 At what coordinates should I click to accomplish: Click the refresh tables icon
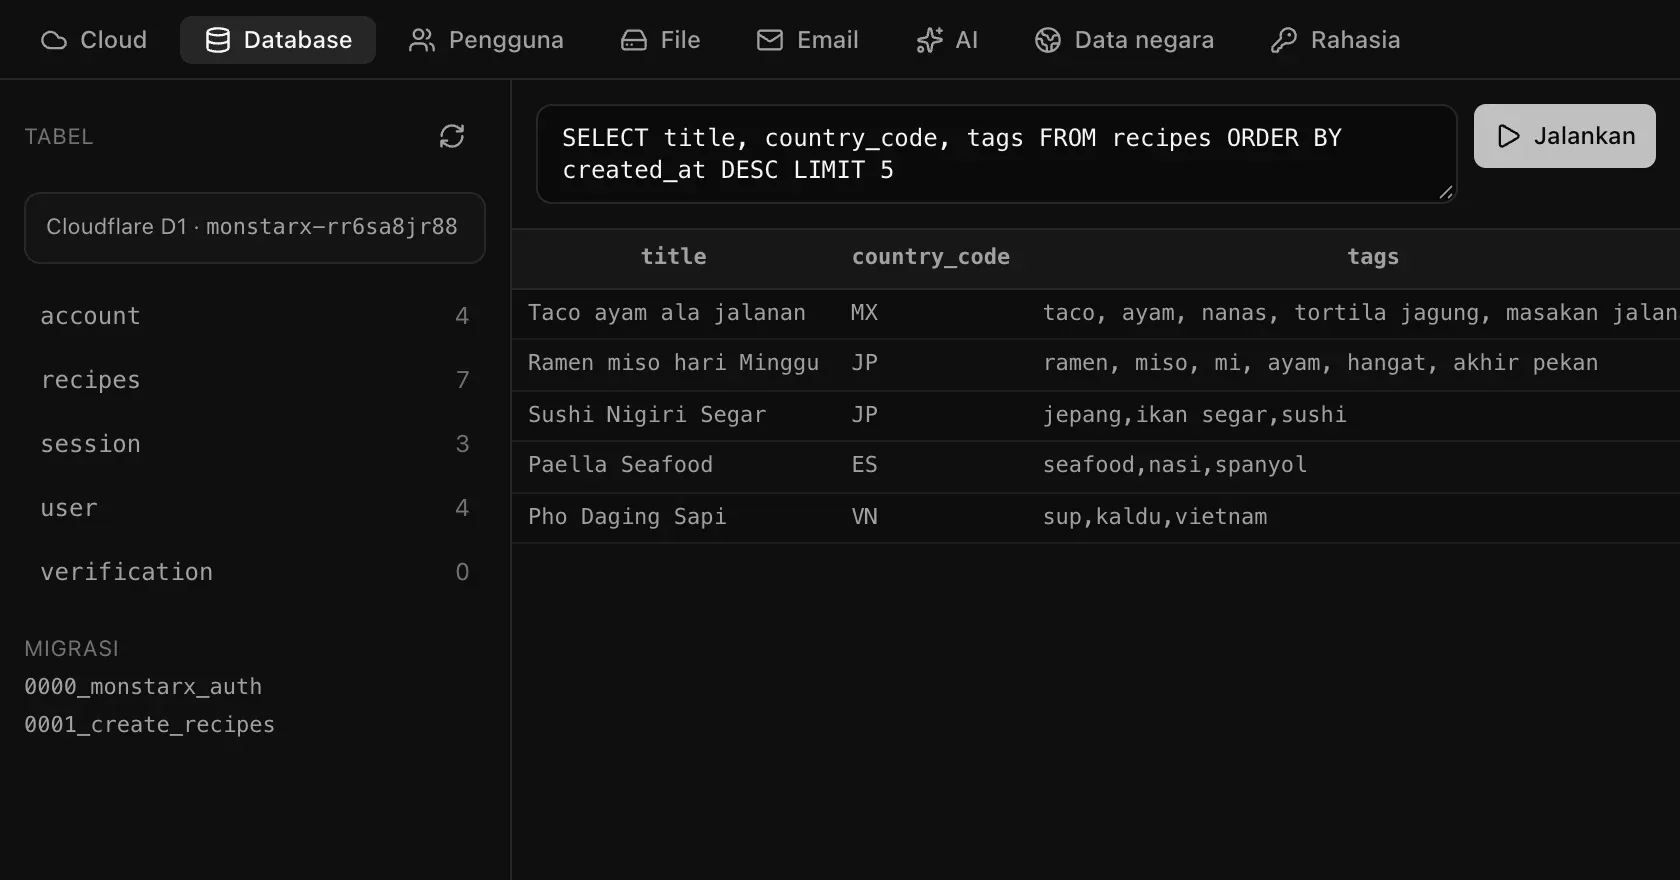coord(452,136)
